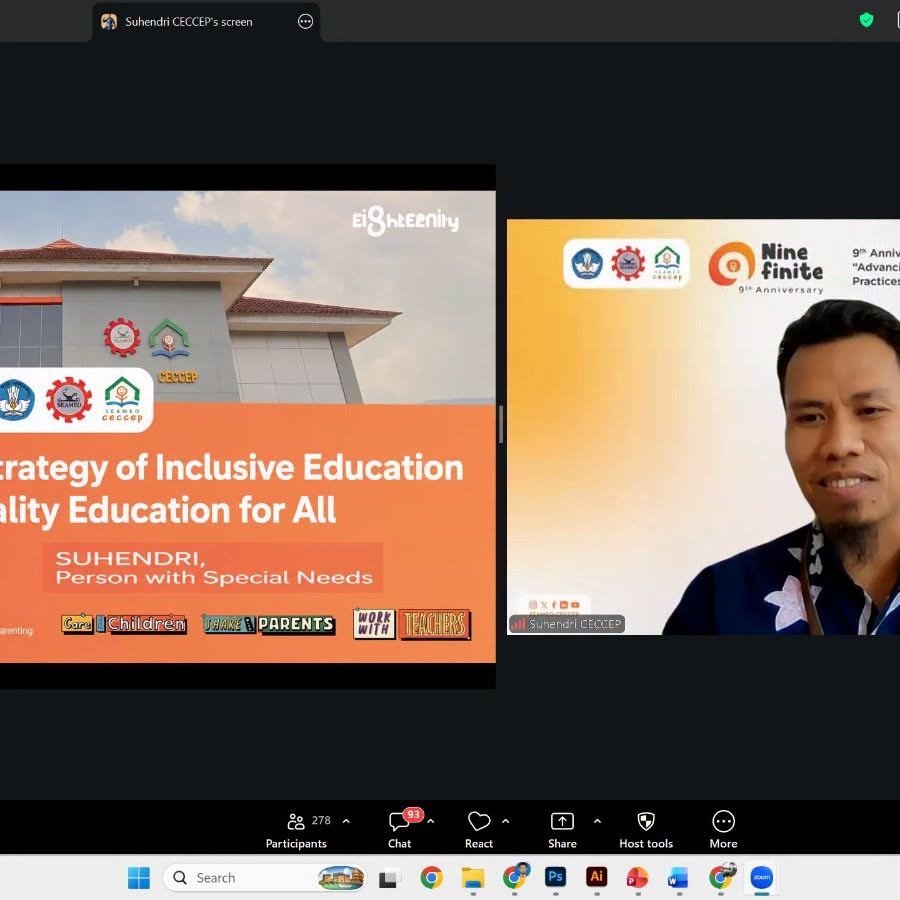Open Task View on the taskbar
The image size is (900, 900).
pos(390,878)
